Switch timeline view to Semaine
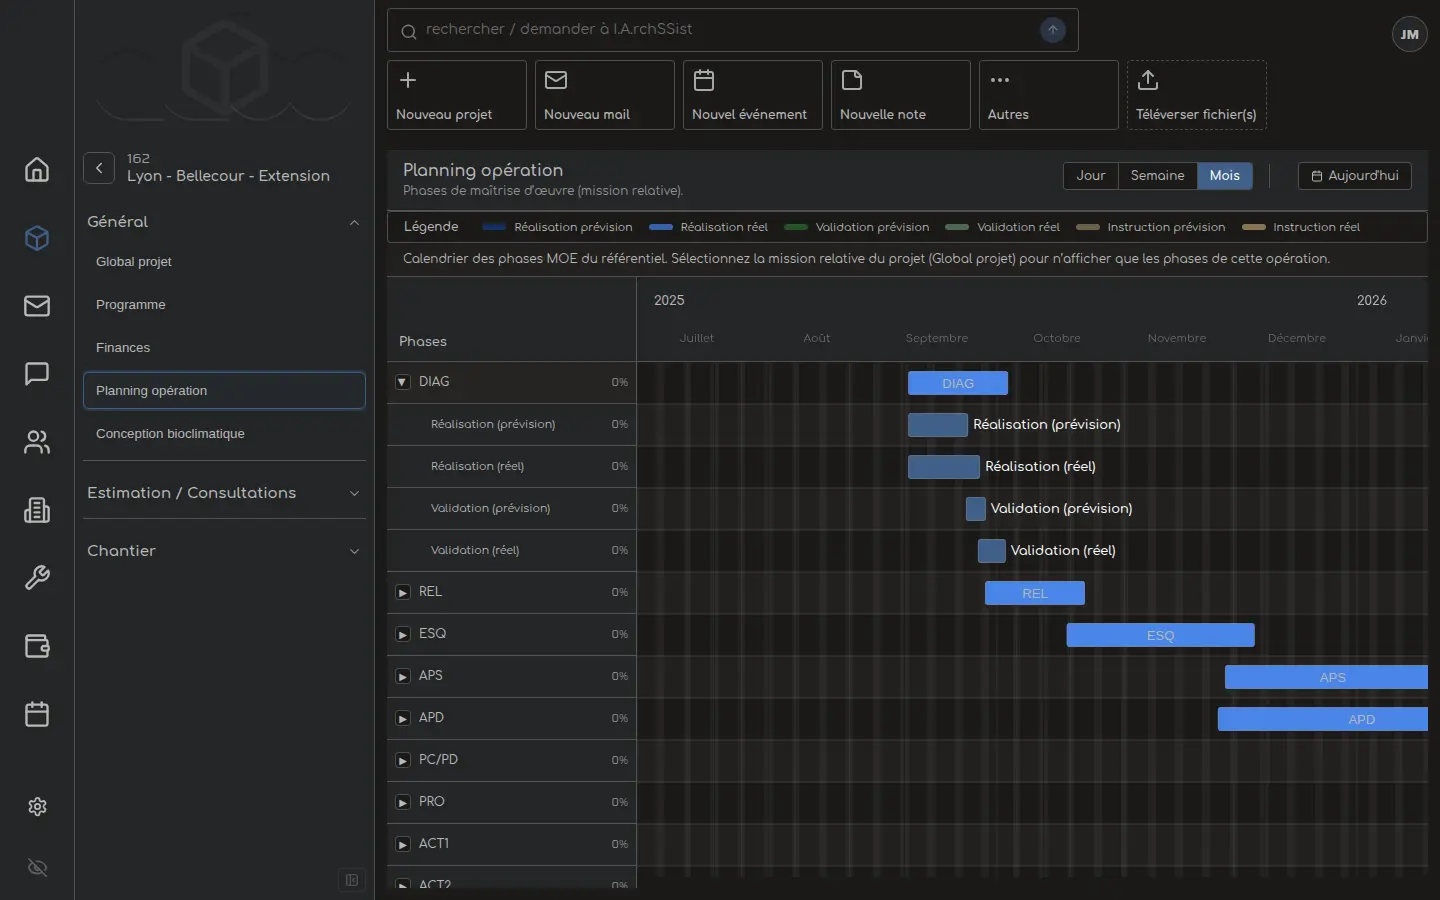The width and height of the screenshot is (1440, 900). [1157, 176]
